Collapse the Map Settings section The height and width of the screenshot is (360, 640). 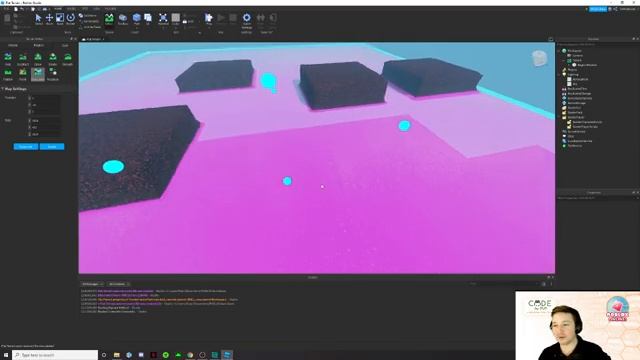3,89
